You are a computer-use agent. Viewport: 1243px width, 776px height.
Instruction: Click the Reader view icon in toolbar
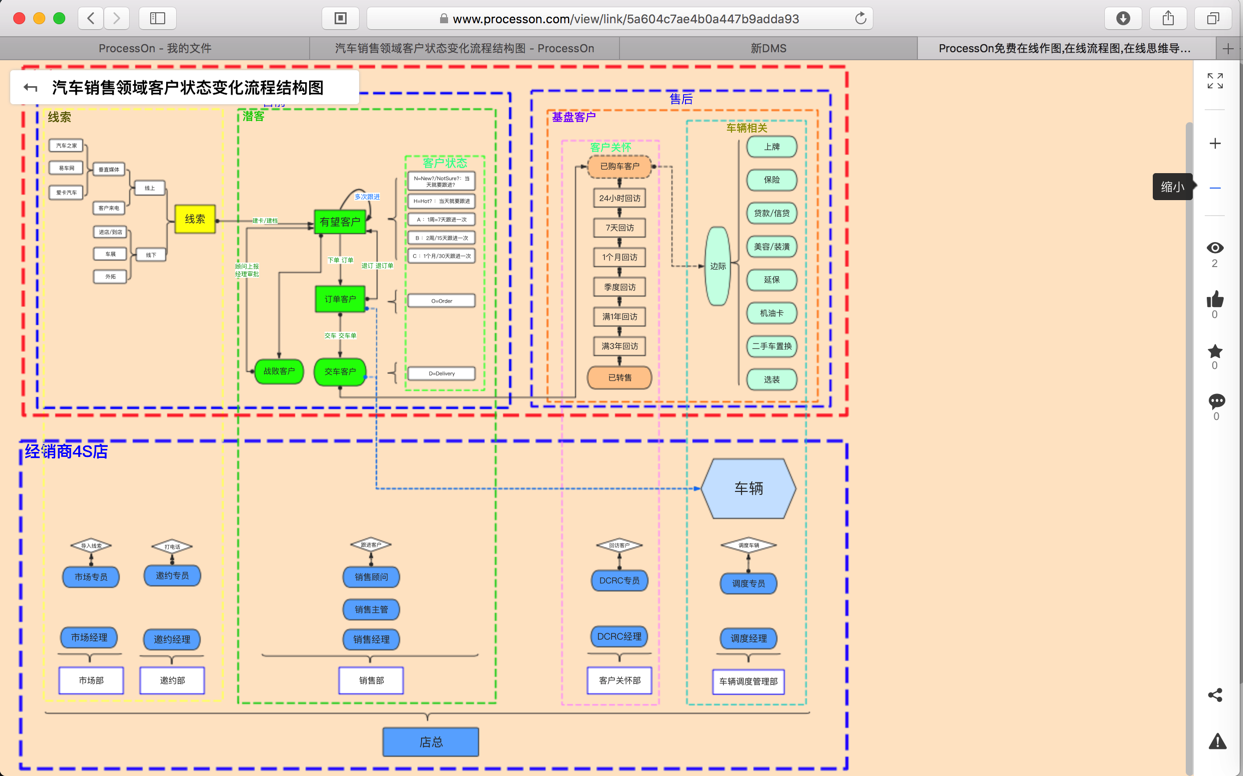pyautogui.click(x=341, y=18)
